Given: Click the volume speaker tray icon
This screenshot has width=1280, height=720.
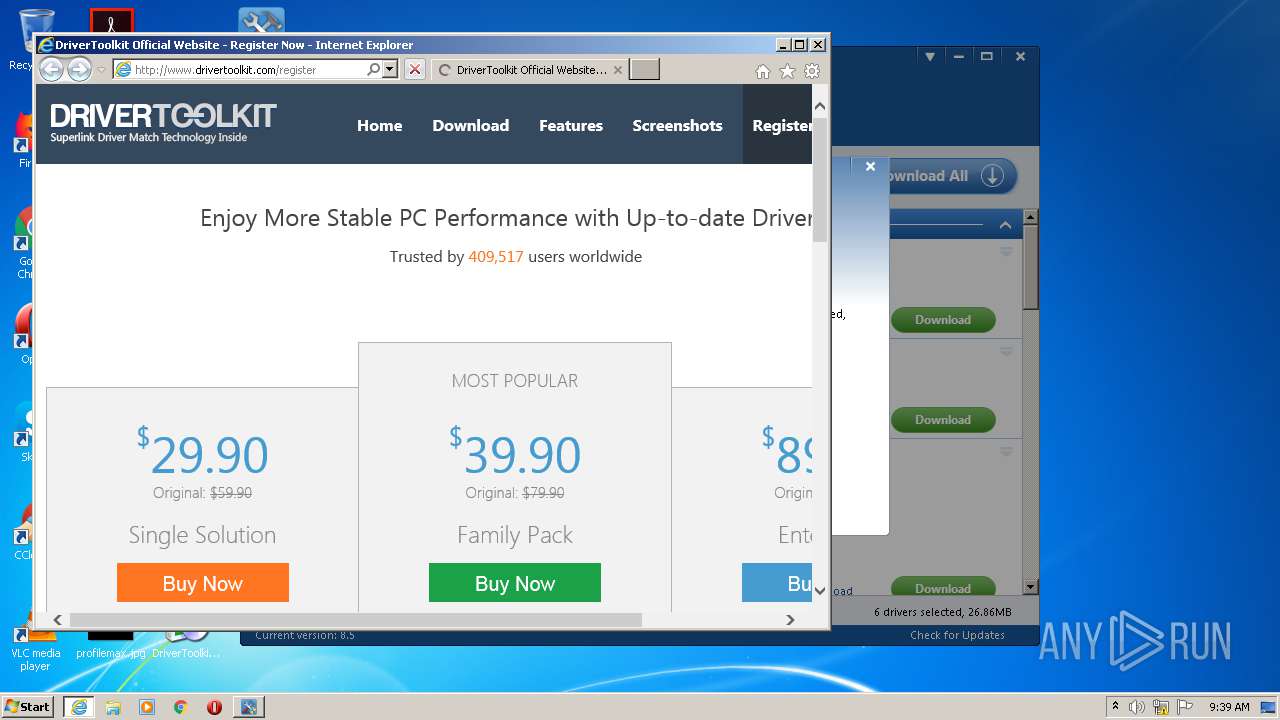Looking at the screenshot, I should (1137, 707).
